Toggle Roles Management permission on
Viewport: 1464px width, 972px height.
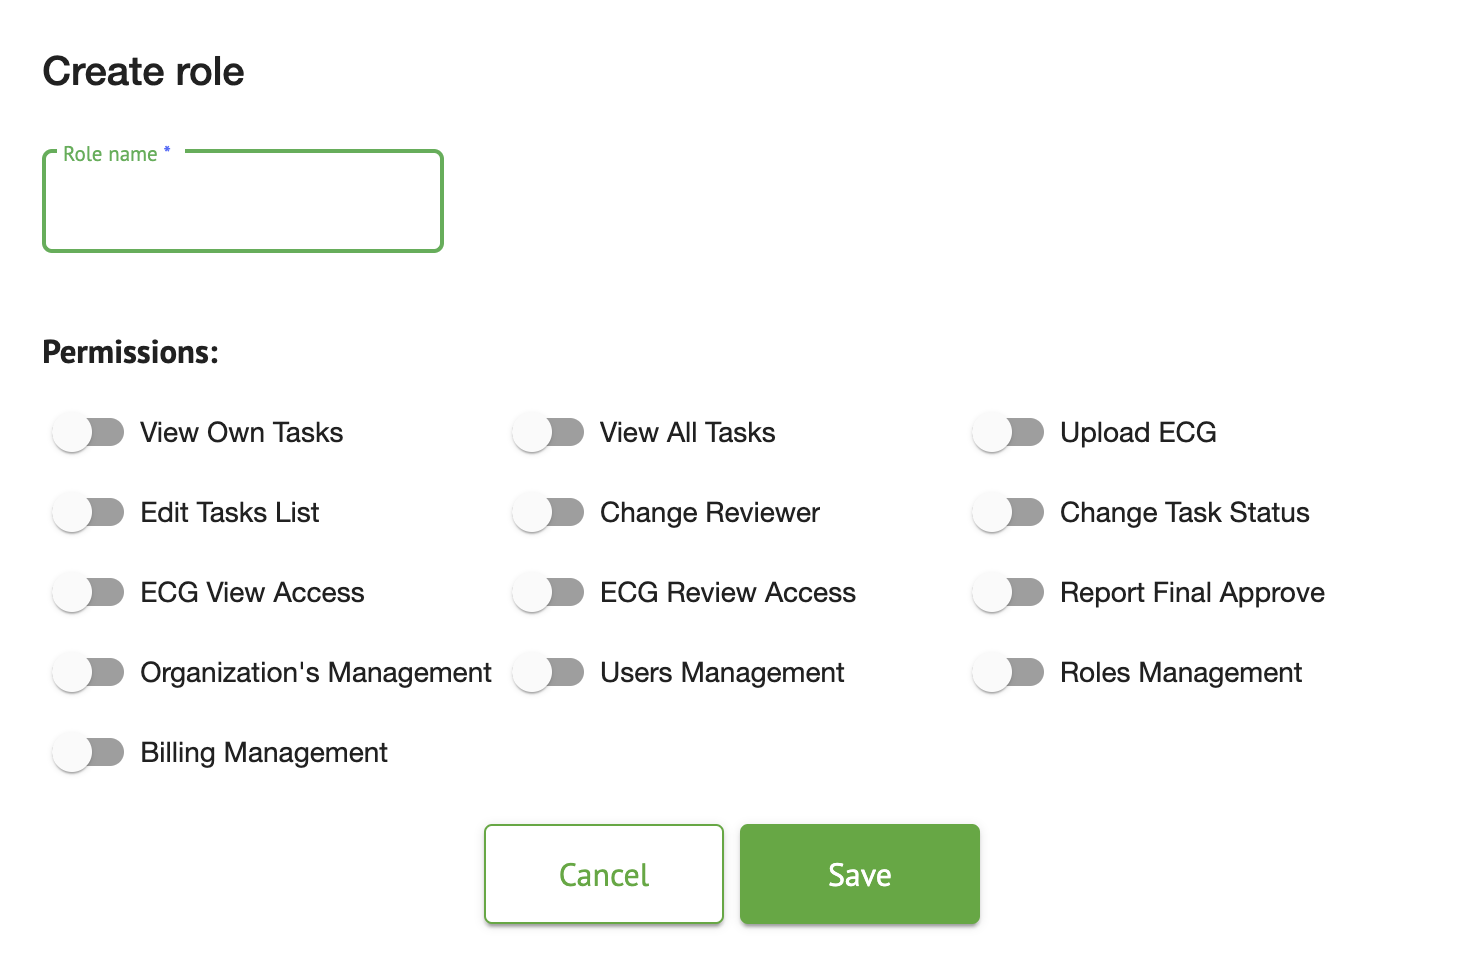[1008, 673]
